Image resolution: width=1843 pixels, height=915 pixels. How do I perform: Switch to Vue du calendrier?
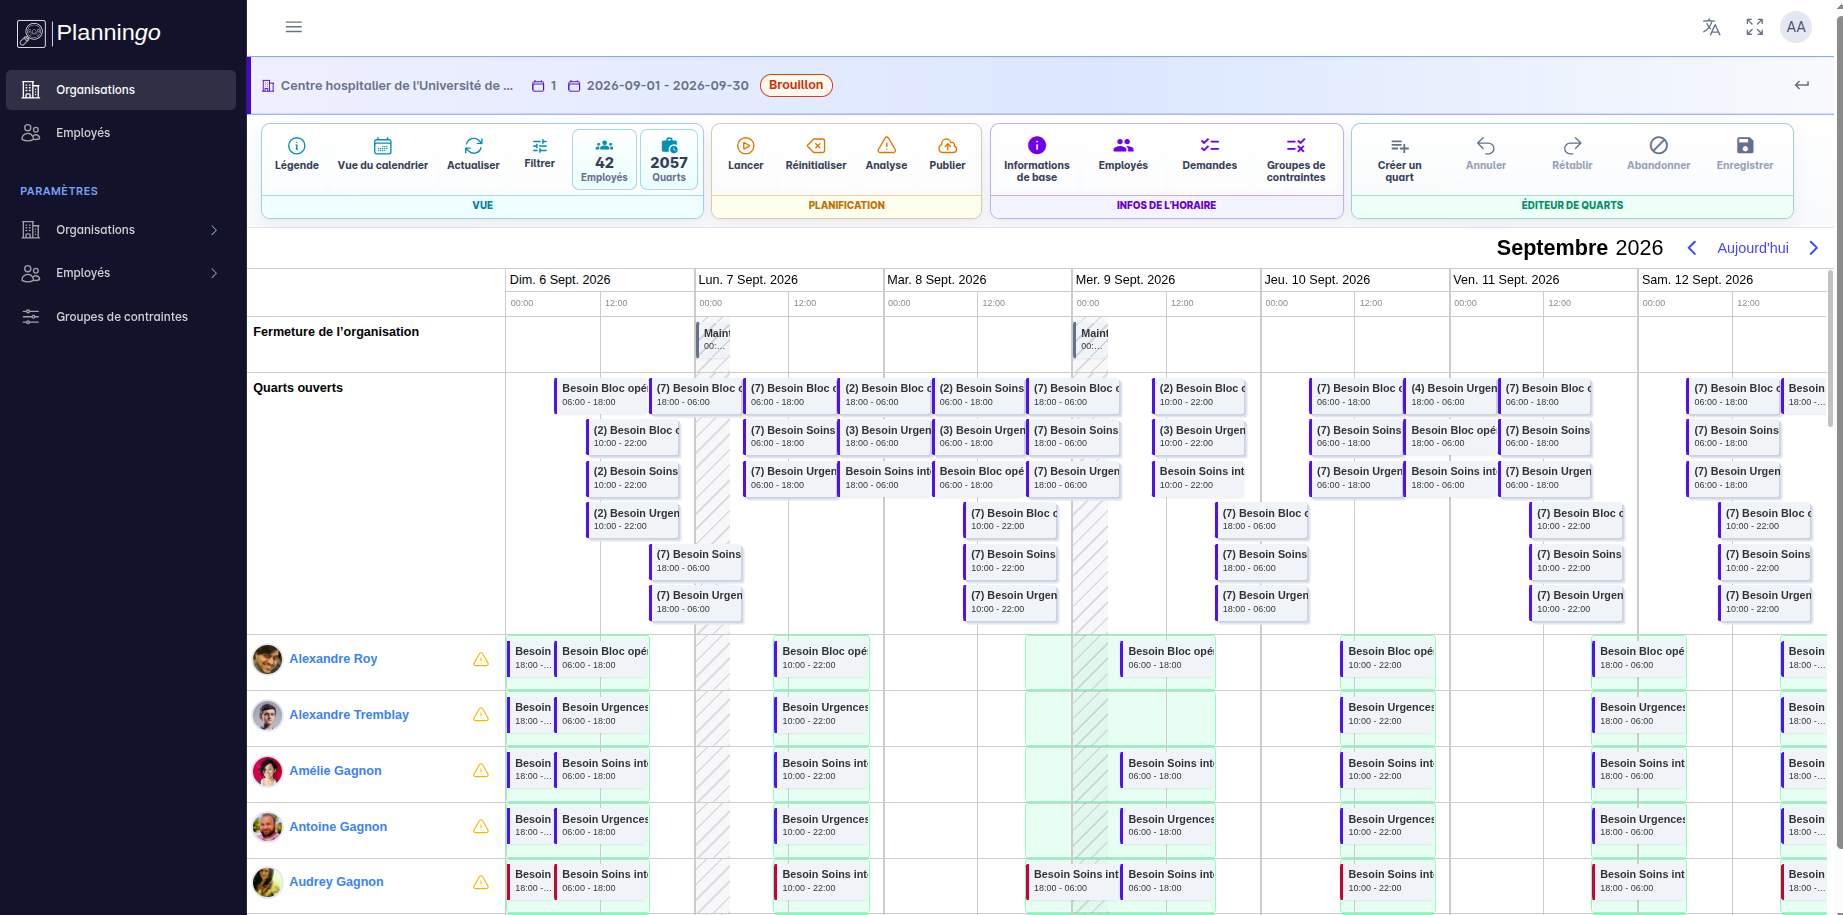coord(383,155)
